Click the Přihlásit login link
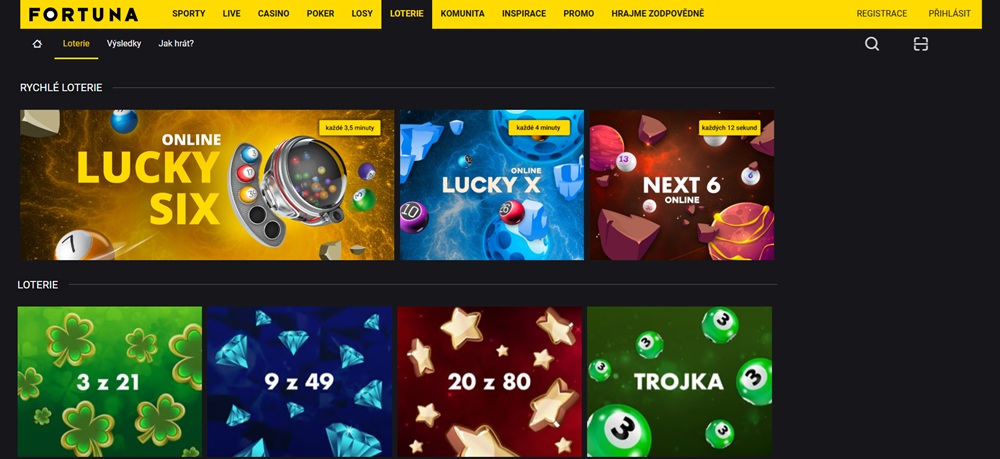Screen dimensions: 1000x459 click(950, 13)
